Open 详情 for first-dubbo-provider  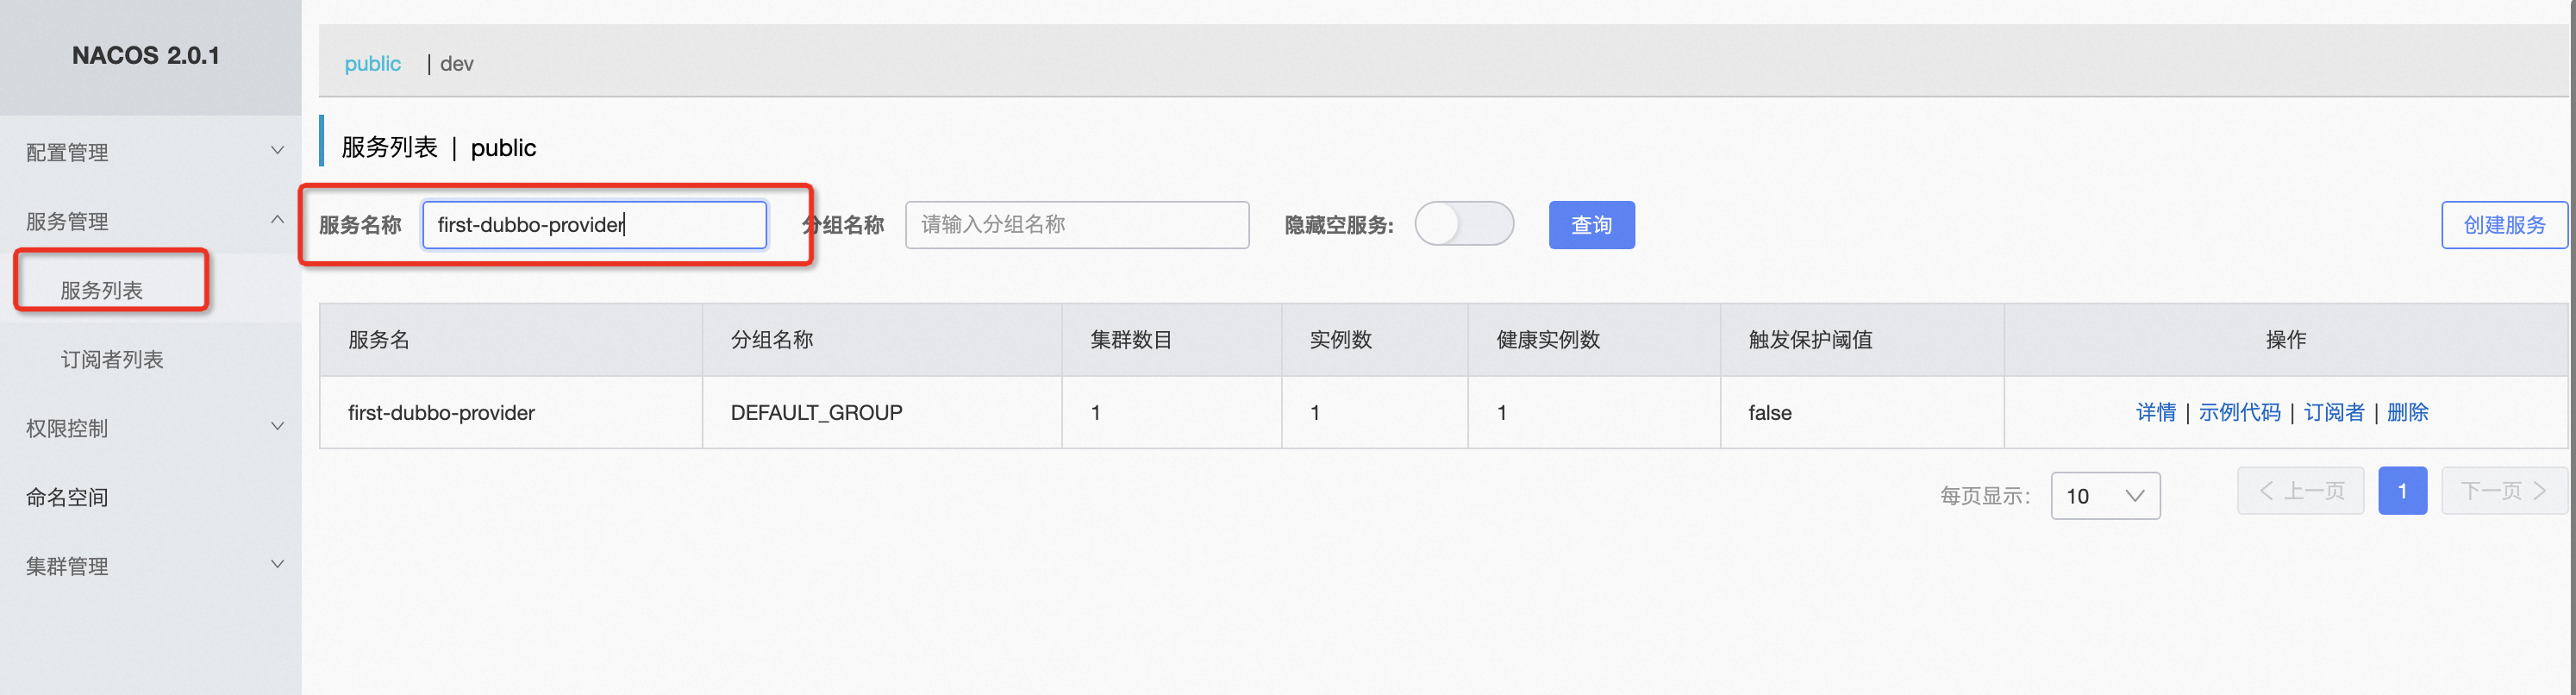(x=2155, y=412)
